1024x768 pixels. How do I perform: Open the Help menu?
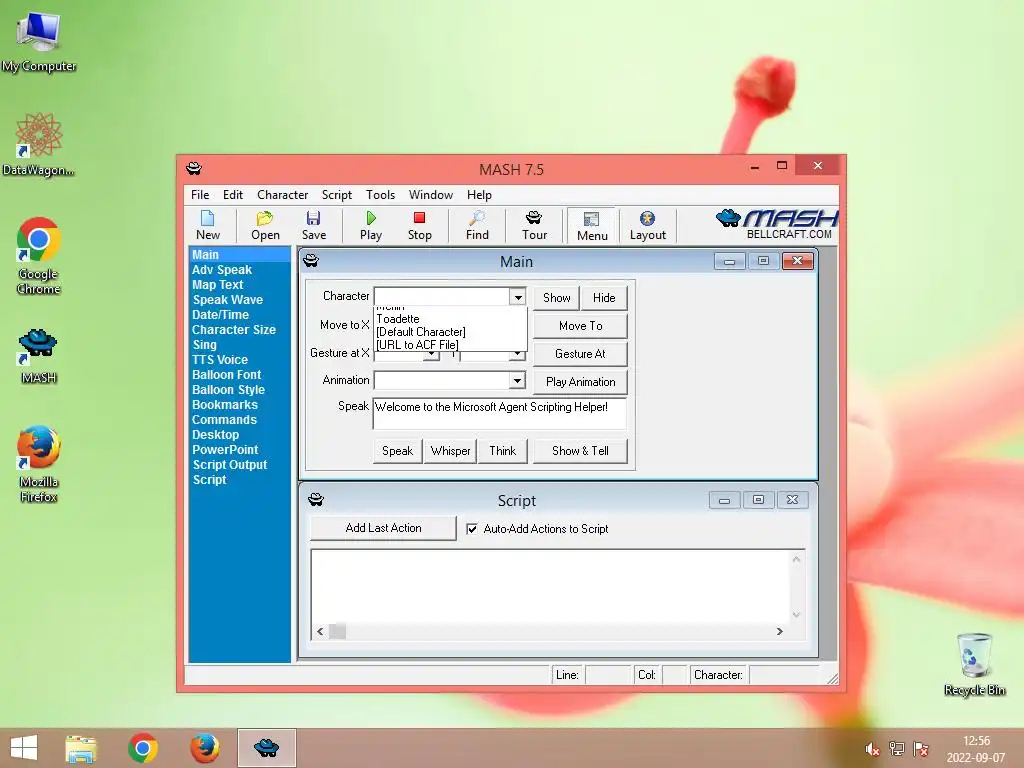[x=479, y=195]
